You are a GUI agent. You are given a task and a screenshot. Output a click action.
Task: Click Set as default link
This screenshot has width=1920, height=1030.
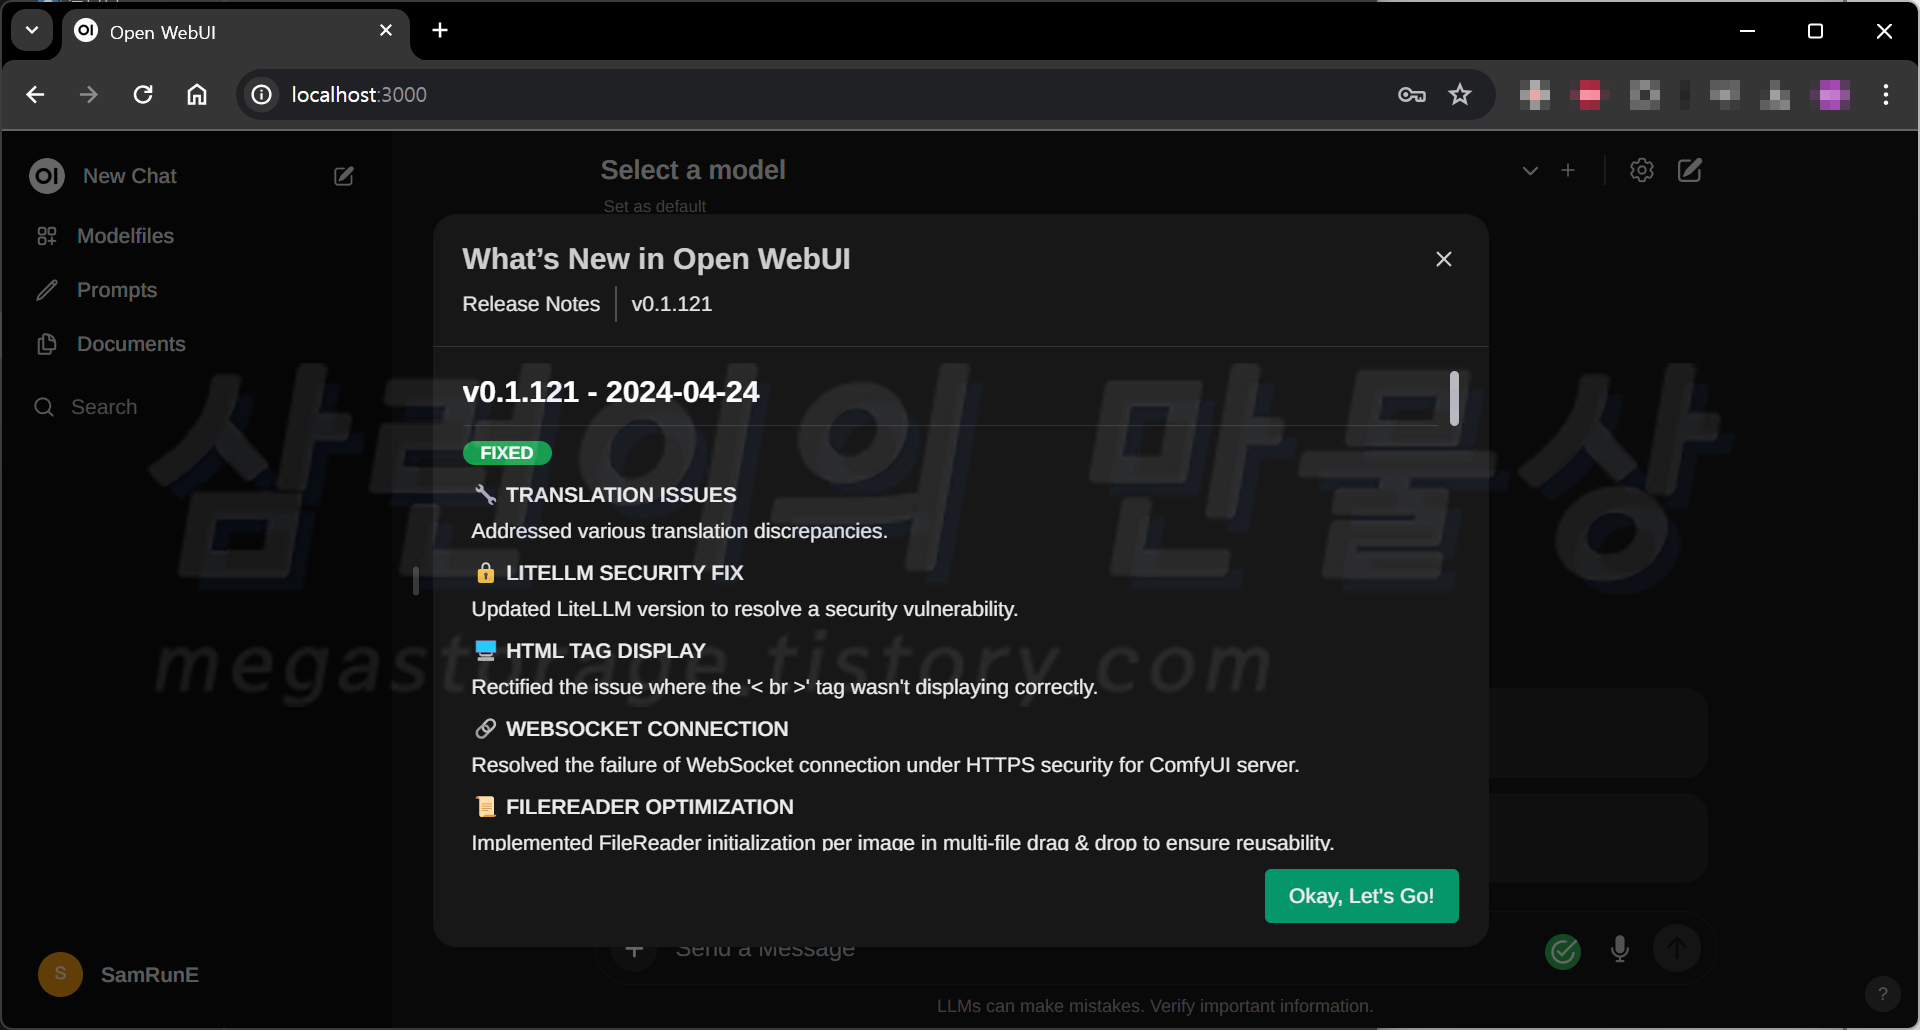coord(655,206)
